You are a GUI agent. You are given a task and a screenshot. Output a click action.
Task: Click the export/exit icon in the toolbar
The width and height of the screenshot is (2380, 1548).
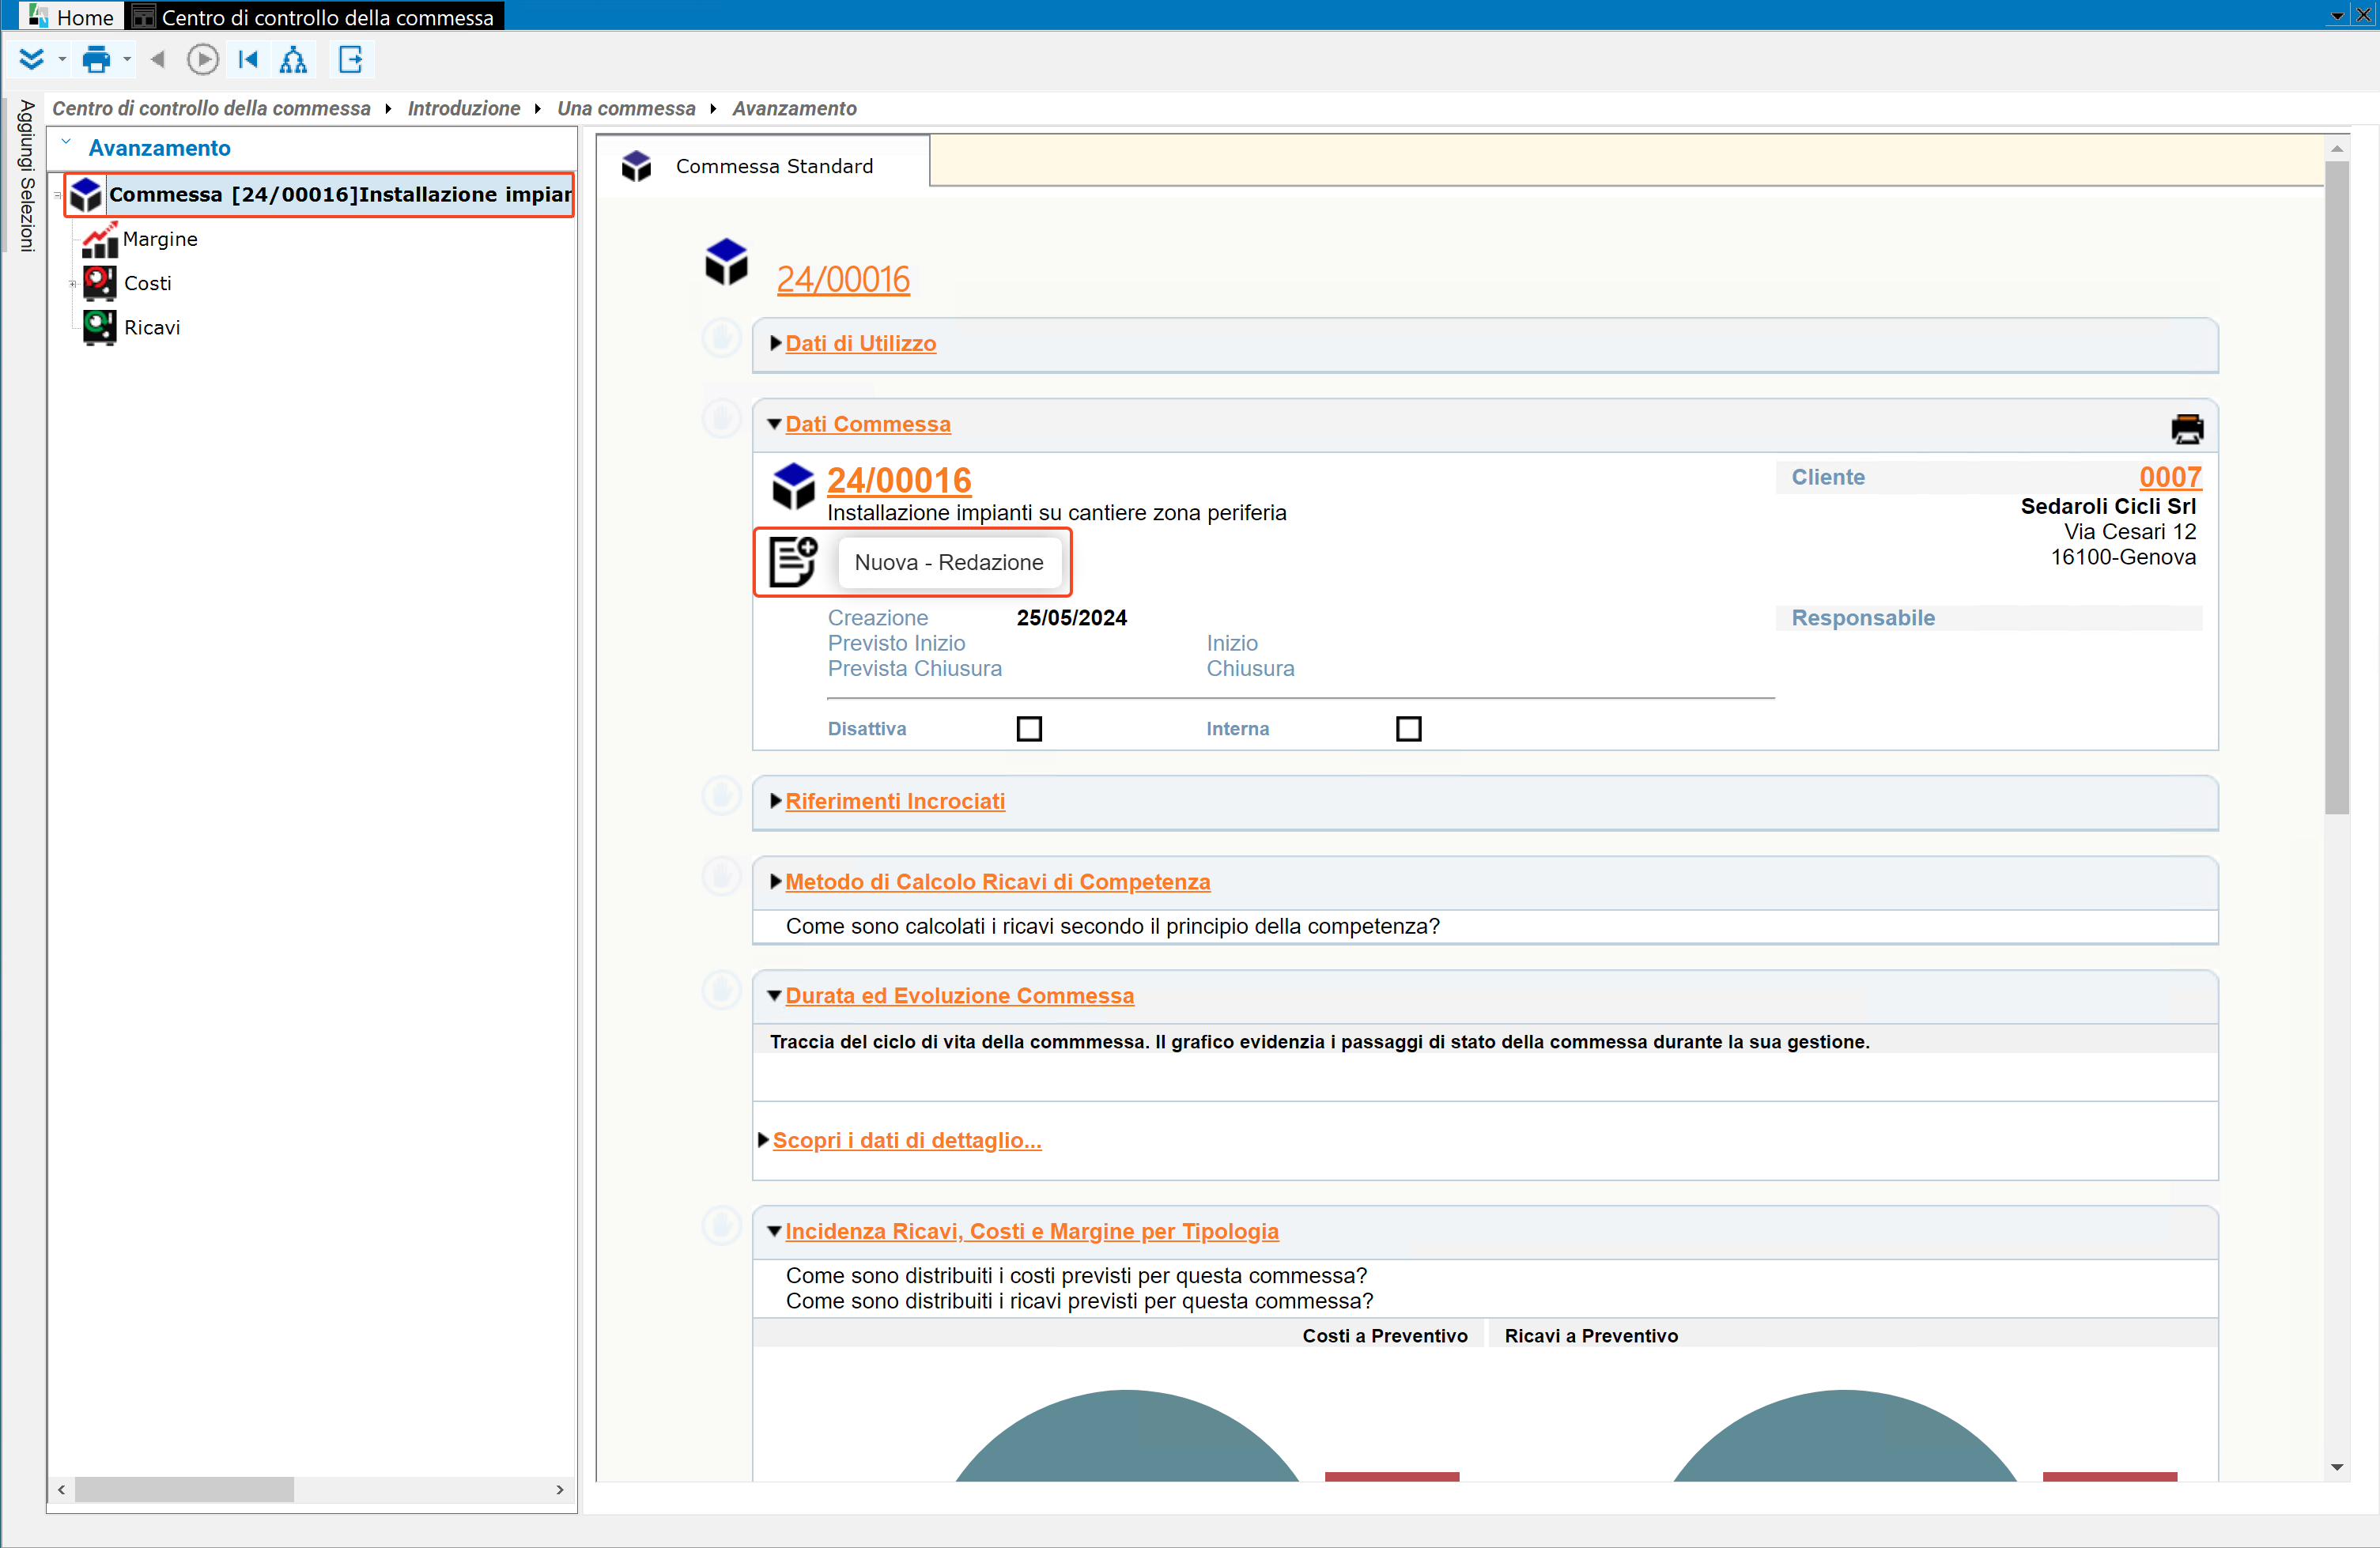(351, 60)
